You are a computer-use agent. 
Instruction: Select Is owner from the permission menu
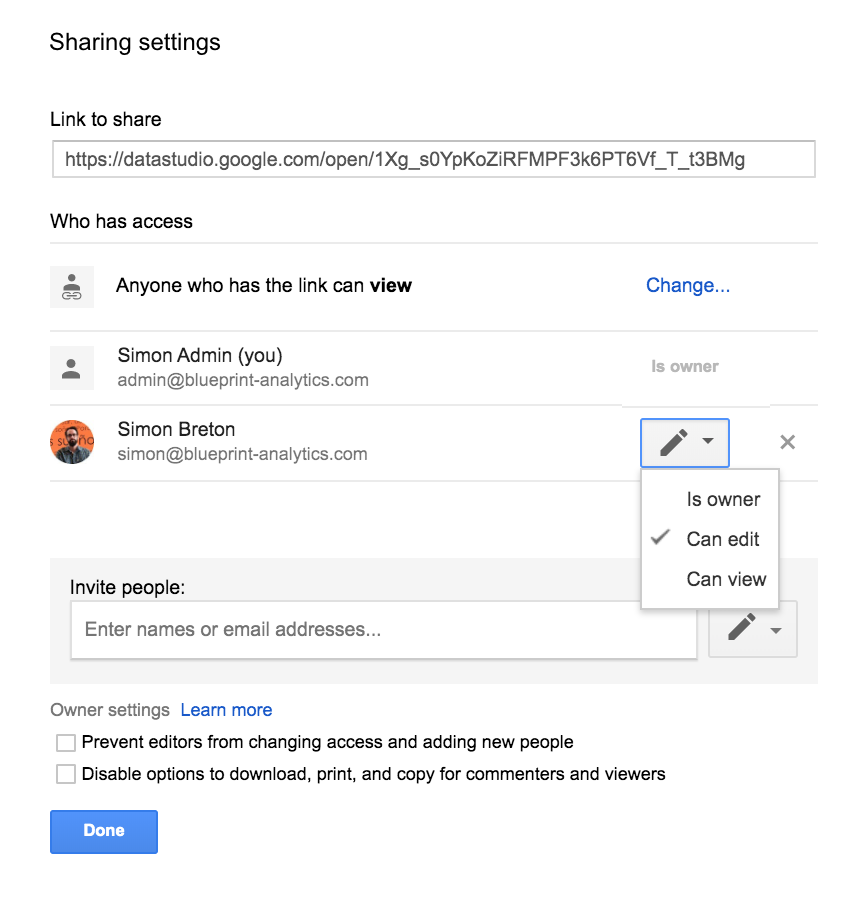[x=723, y=499]
